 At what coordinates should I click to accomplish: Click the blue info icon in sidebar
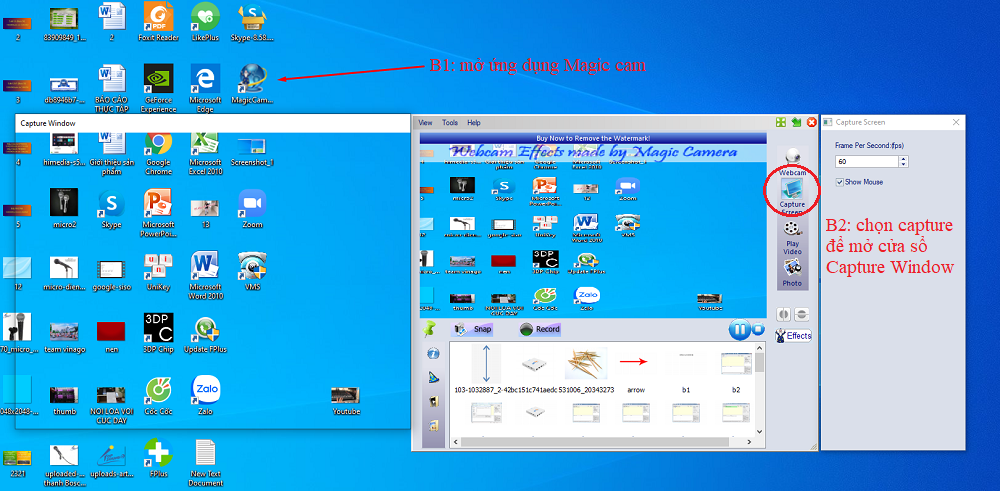coord(433,354)
